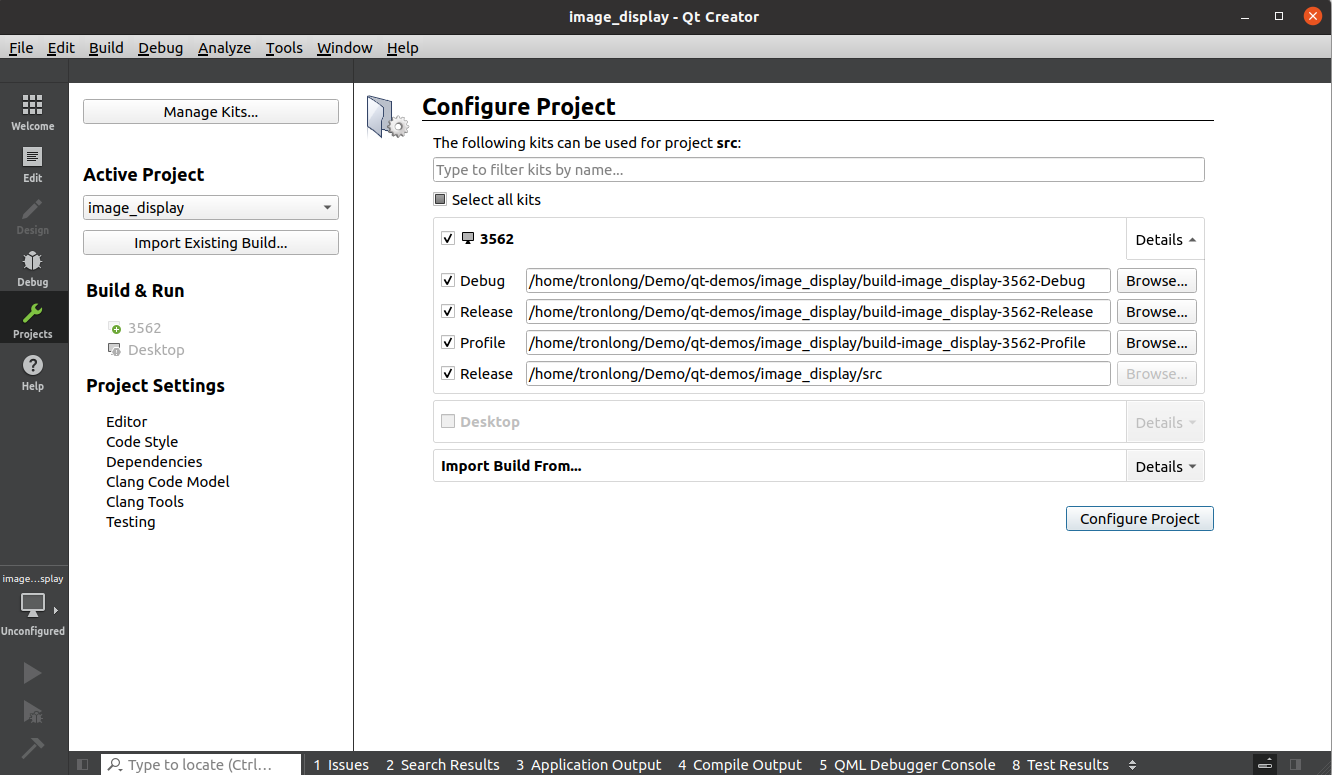Open the Search Results pane

[x=443, y=765]
